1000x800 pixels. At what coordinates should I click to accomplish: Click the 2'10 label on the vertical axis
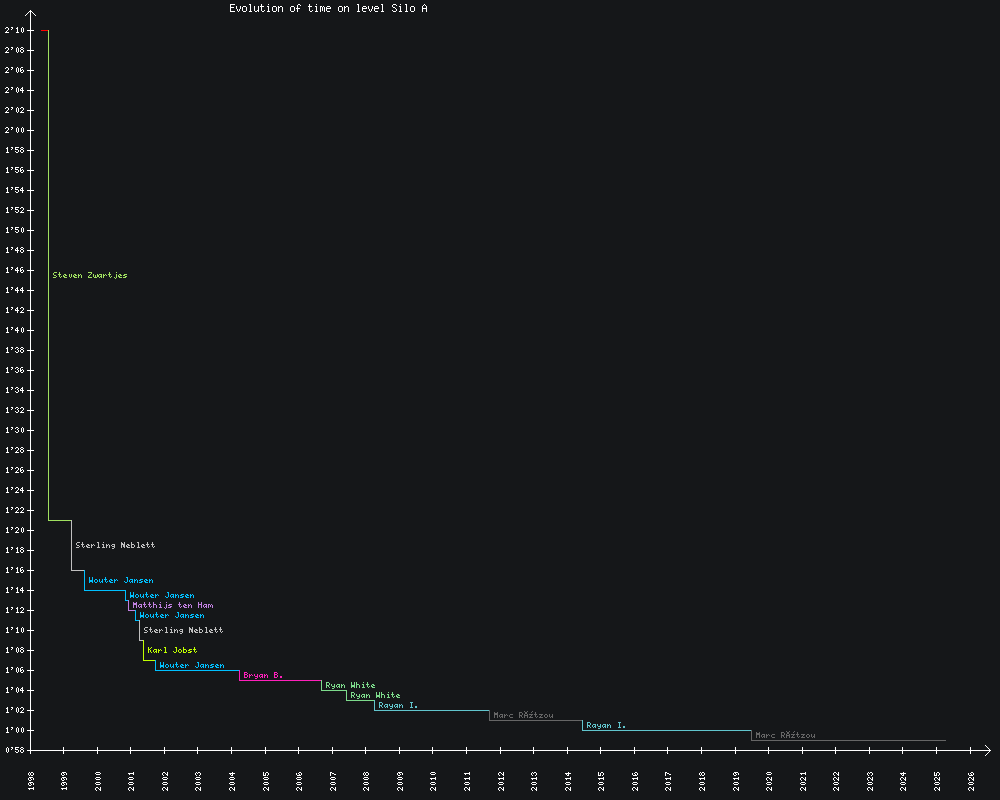click(x=14, y=30)
